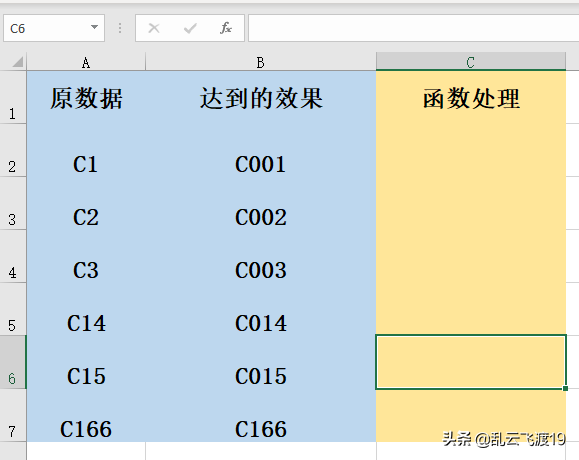Select column C header
This screenshot has width=579, height=460.
[x=471, y=62]
